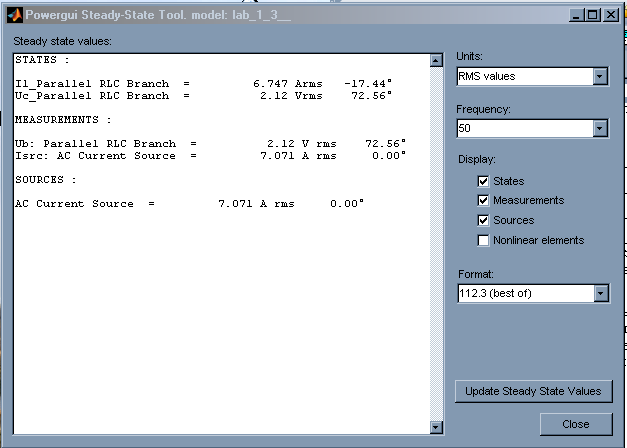
Task: Click the 2.12 Vrms value
Action: pyautogui.click(x=291, y=96)
